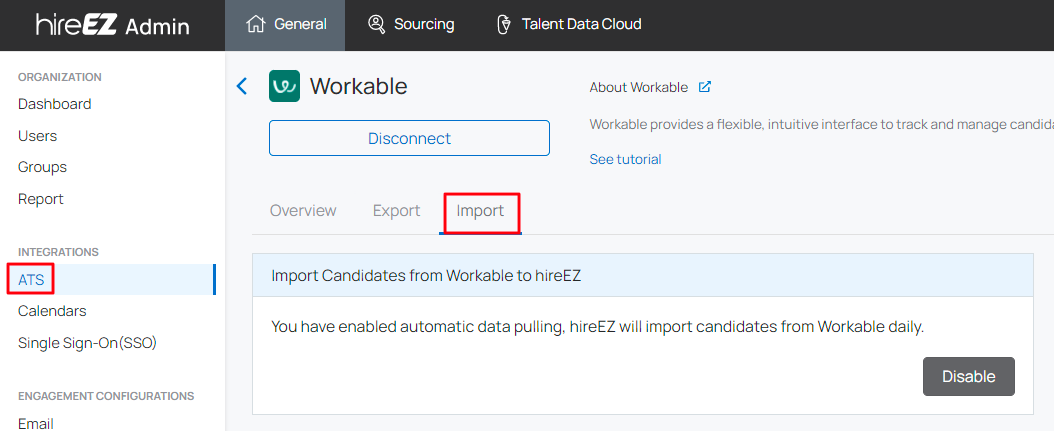
Task: Go to Dashboard in the sidebar
Action: point(54,104)
